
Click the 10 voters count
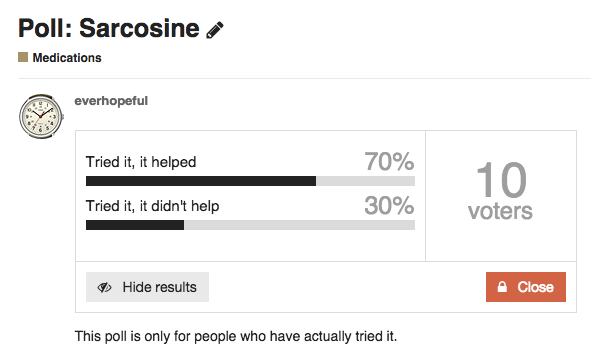(501, 179)
